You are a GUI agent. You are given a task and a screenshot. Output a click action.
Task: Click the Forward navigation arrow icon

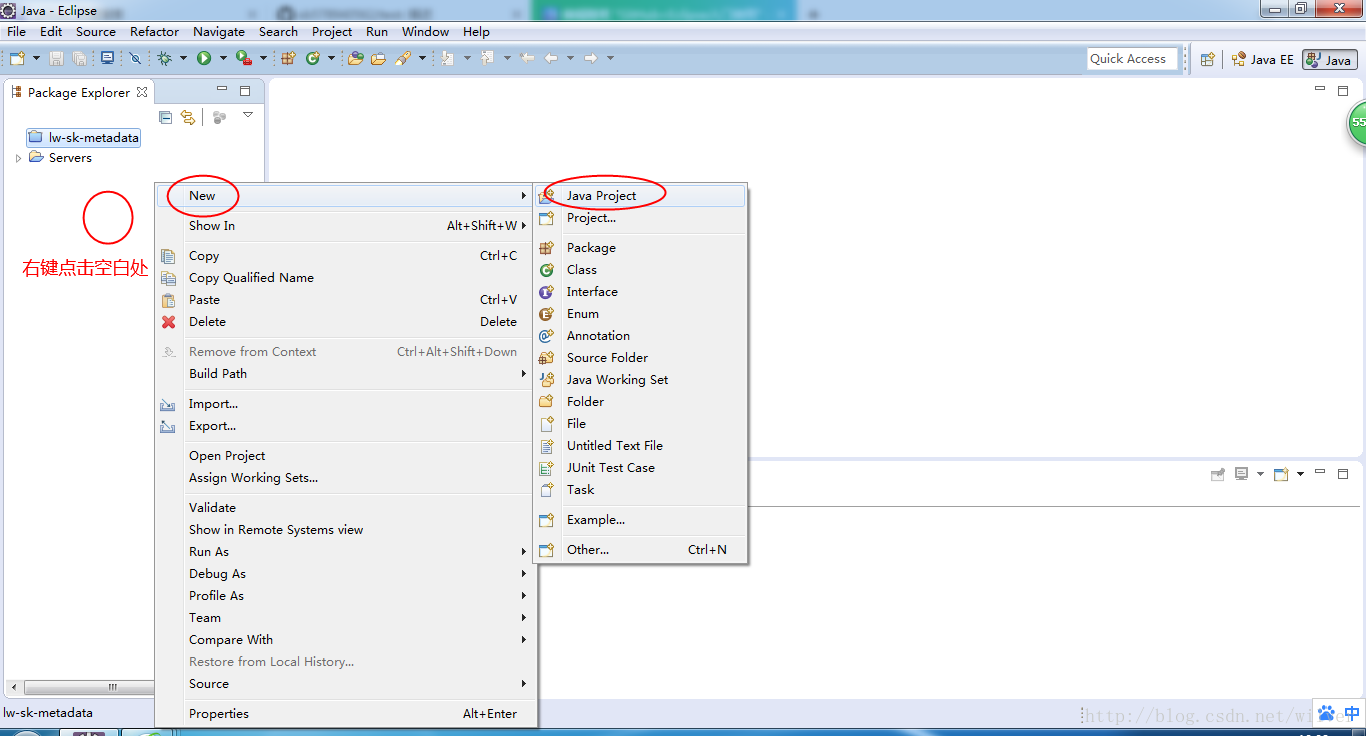pyautogui.click(x=591, y=58)
